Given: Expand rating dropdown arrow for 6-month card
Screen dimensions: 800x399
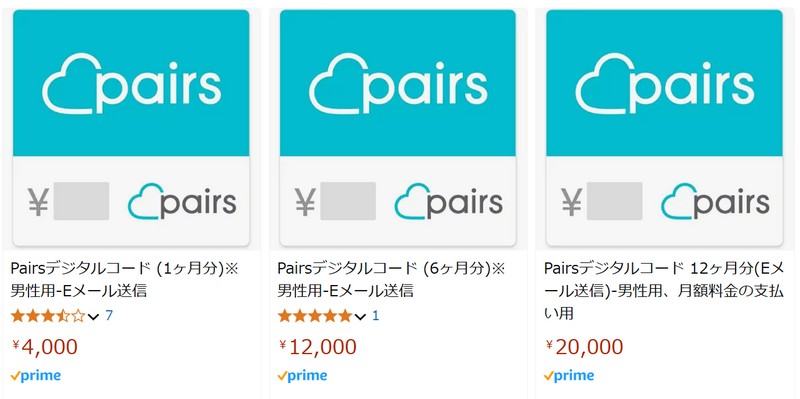Looking at the screenshot, I should [x=360, y=317].
